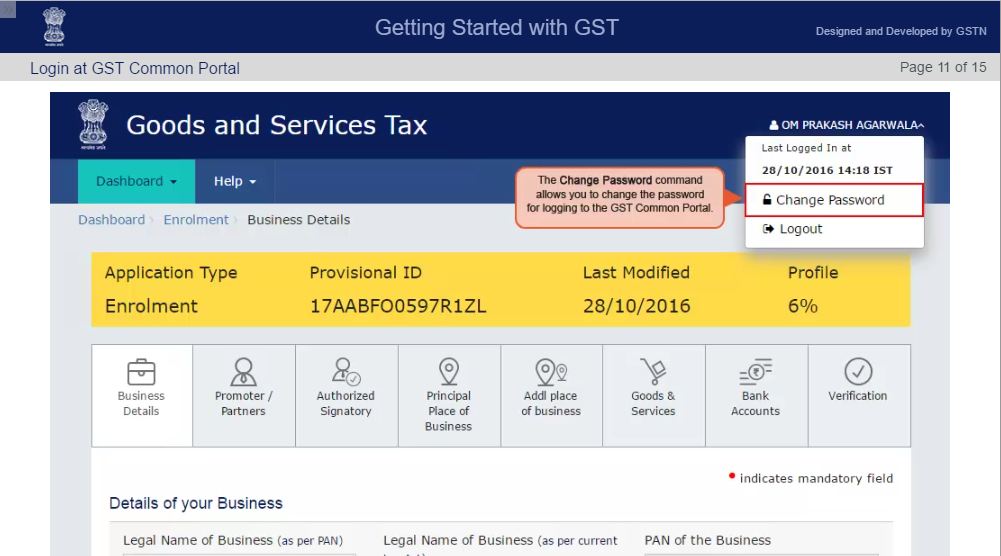Choose Change Password from user menu
Image resolution: width=1001 pixels, height=556 pixels.
coord(834,200)
